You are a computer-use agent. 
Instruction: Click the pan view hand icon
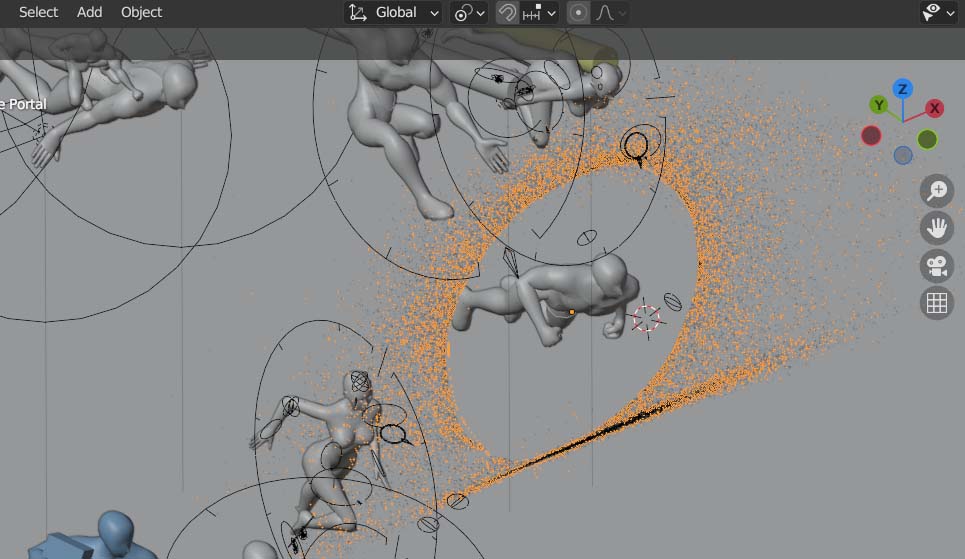click(937, 228)
